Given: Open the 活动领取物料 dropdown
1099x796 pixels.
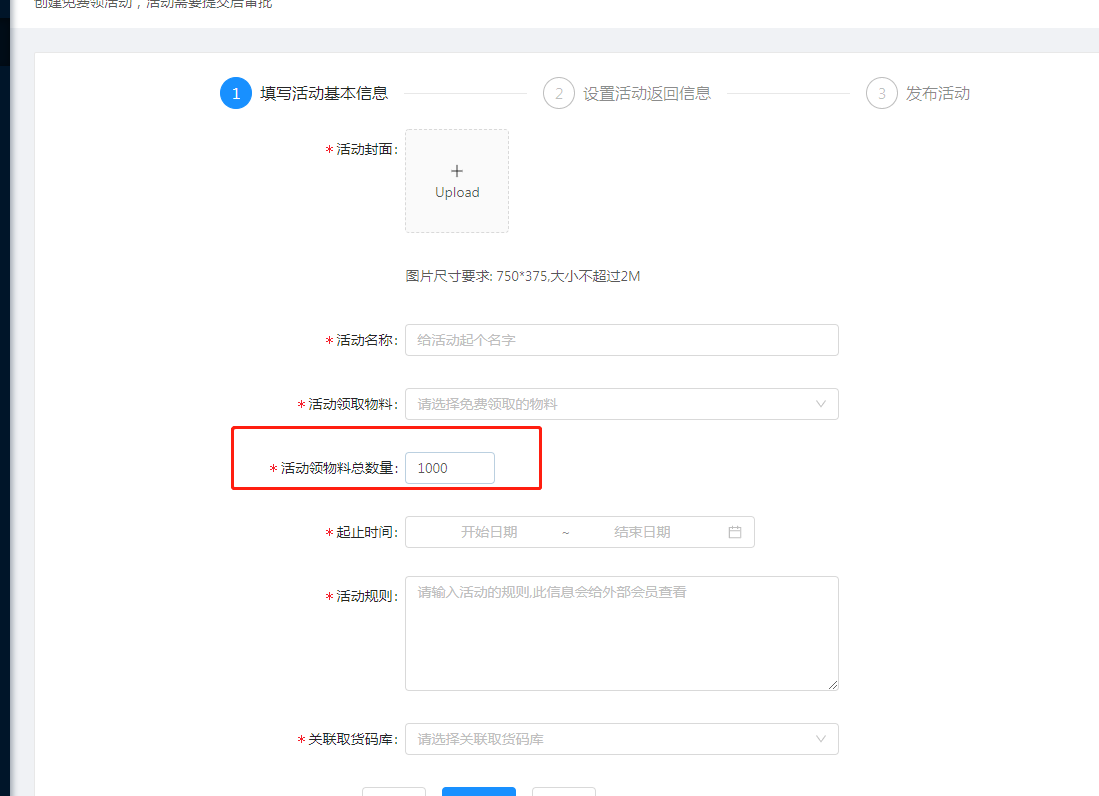Looking at the screenshot, I should tap(622, 404).
